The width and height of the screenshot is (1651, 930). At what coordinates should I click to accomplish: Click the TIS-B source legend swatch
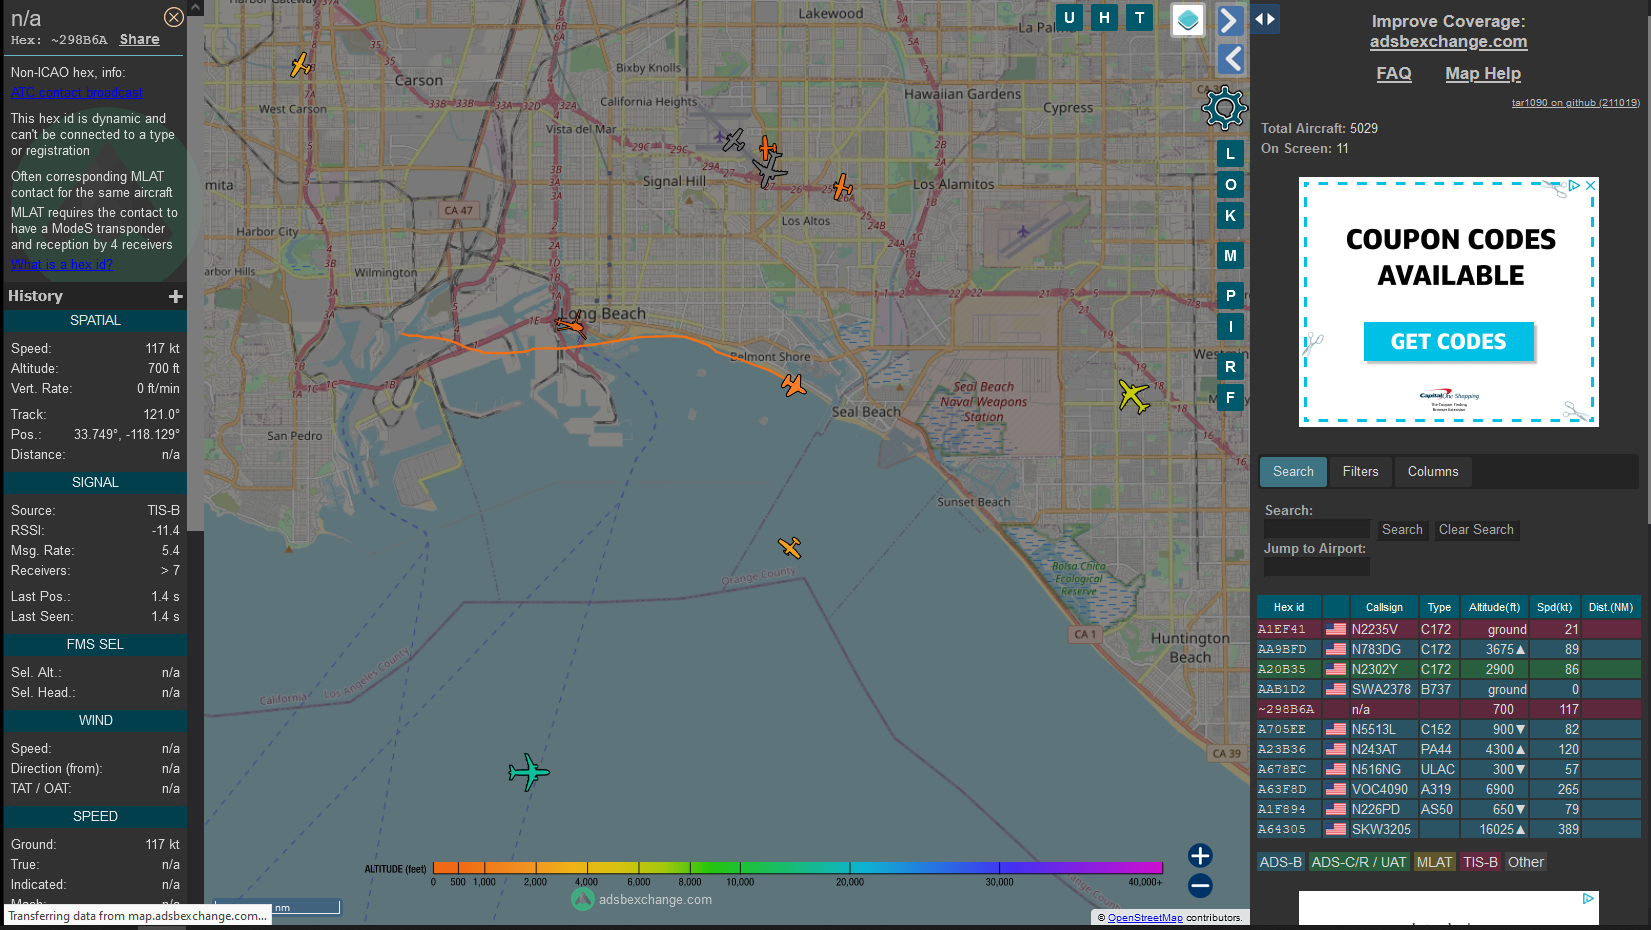click(x=1480, y=862)
